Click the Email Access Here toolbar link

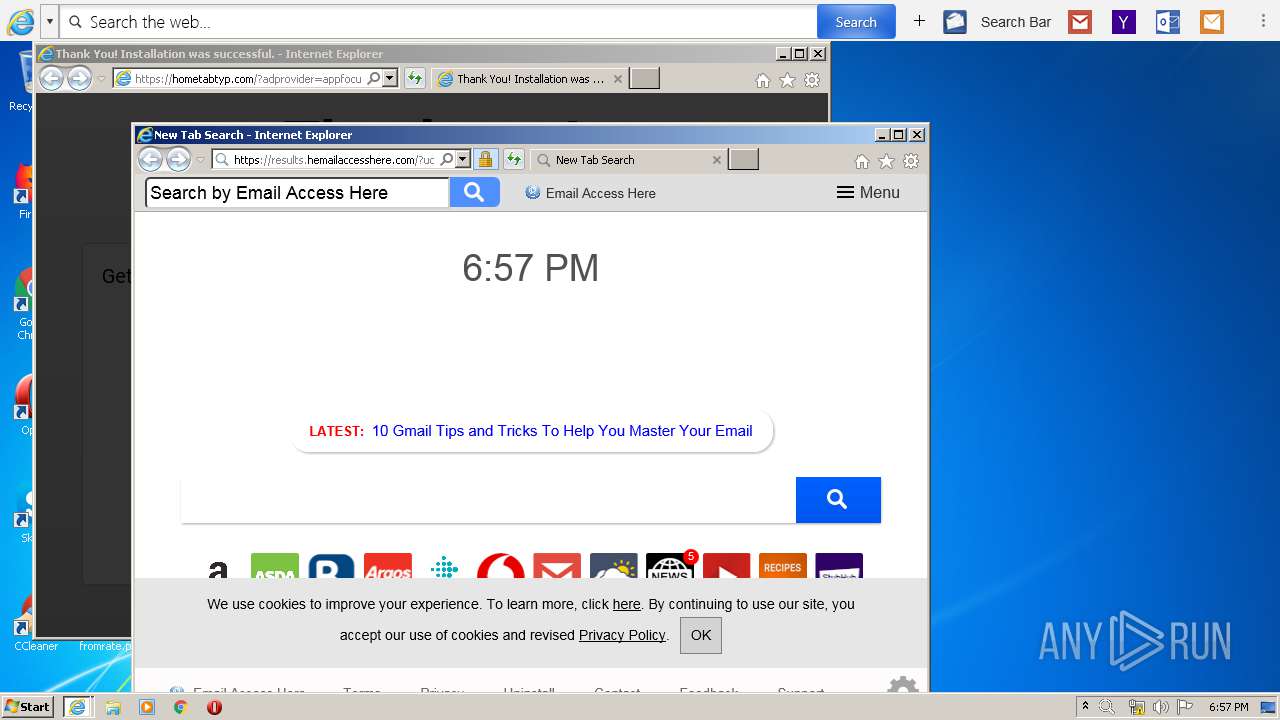pos(591,193)
